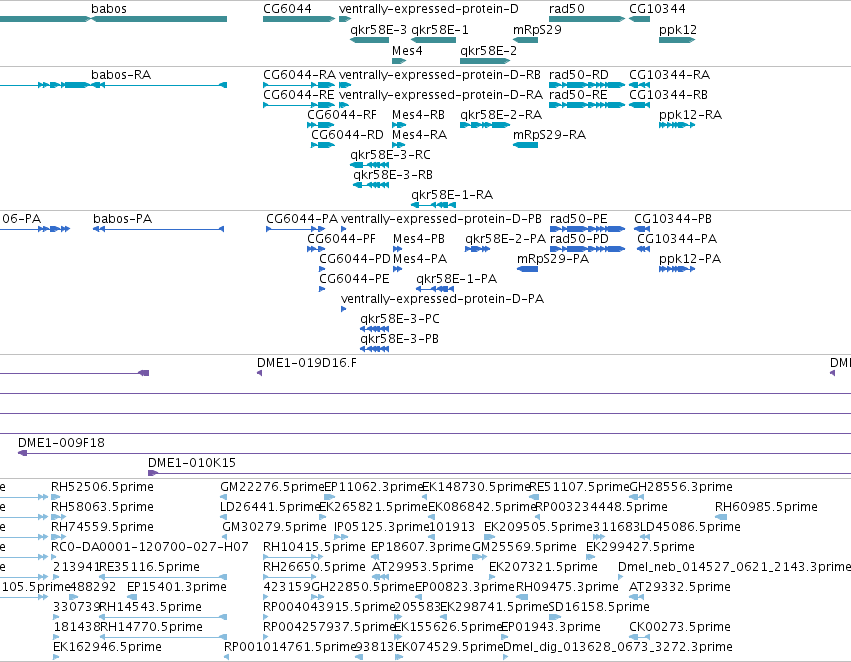Click the Mes4-RA transcript label

(420, 135)
